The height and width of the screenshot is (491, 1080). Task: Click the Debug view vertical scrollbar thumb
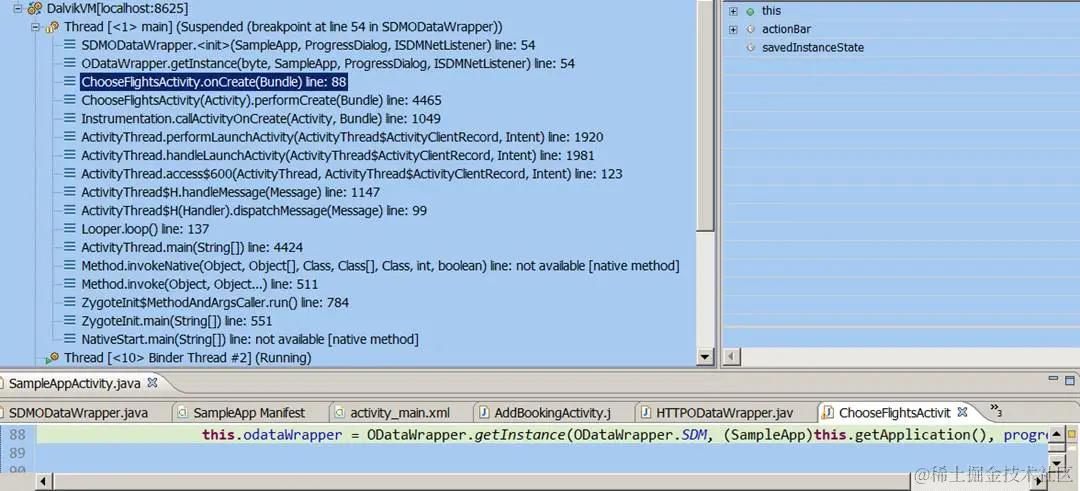click(706, 114)
